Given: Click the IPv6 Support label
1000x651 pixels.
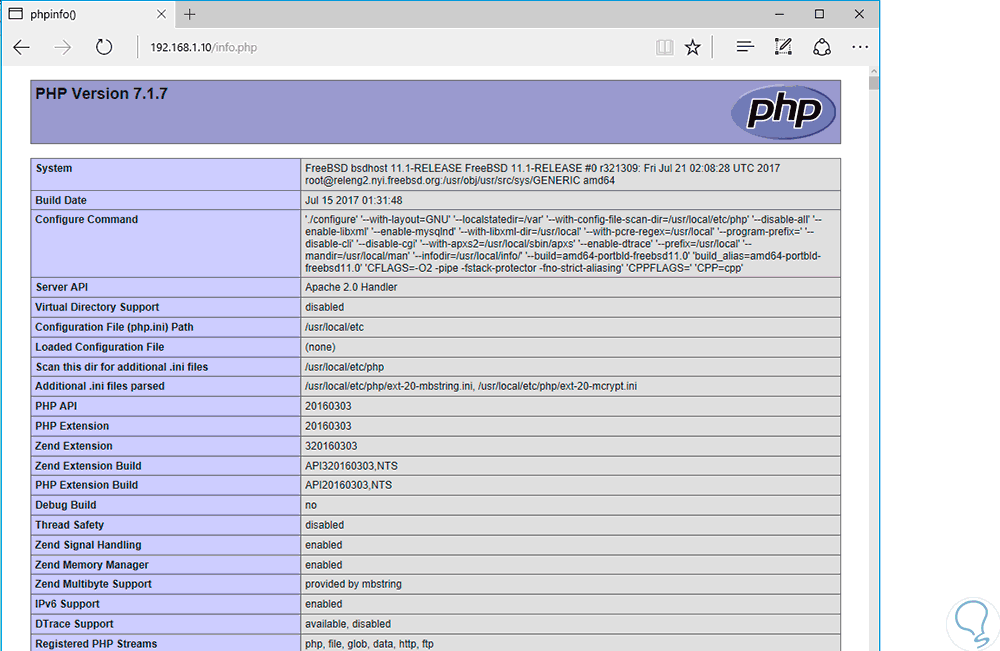Looking at the screenshot, I should coord(68,604).
